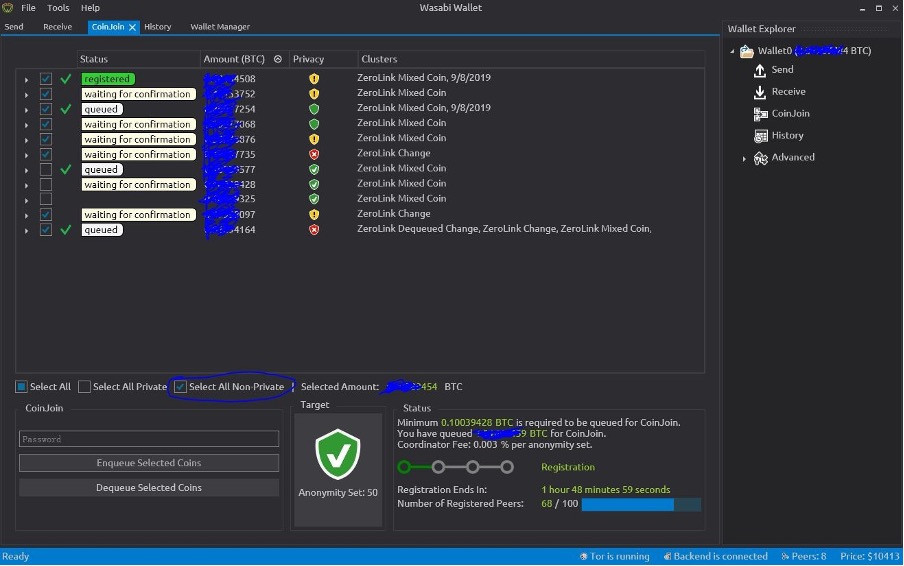Expand the 8097 ZeroLink Change row
Screen dimensions: 904x566
click(26, 216)
